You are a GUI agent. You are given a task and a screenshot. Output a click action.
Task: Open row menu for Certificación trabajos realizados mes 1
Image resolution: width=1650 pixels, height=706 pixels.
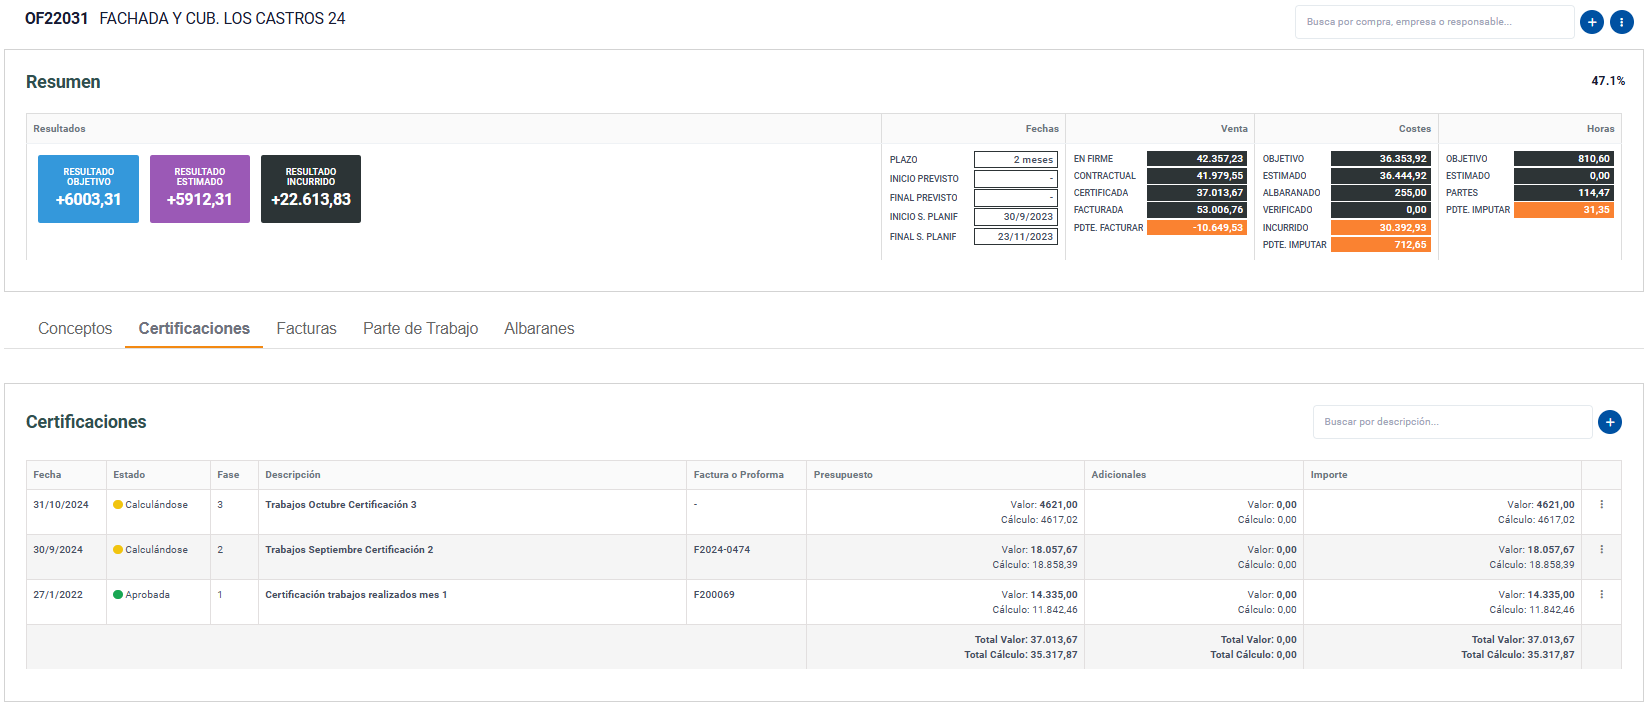(1601, 595)
